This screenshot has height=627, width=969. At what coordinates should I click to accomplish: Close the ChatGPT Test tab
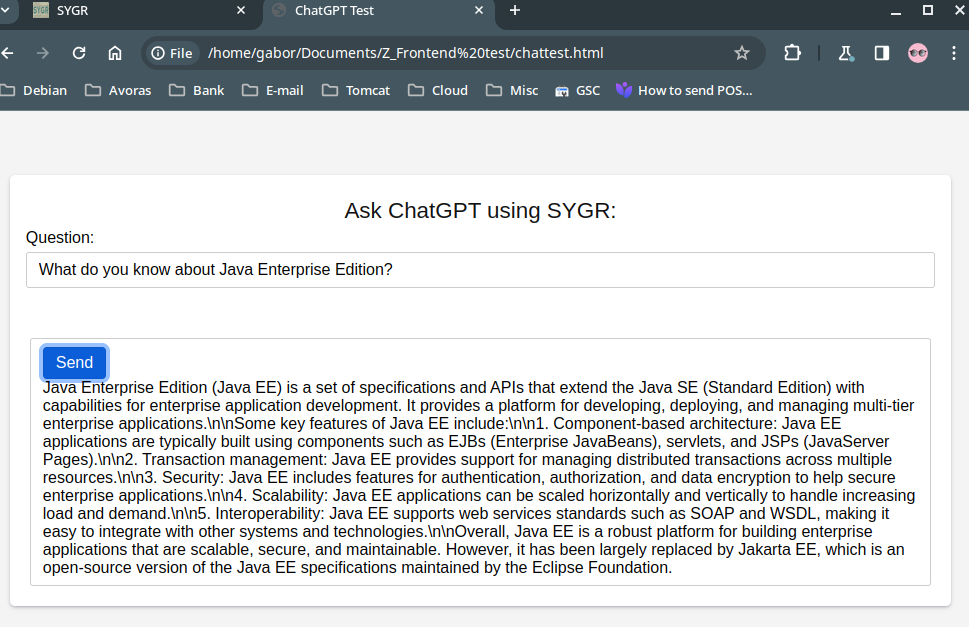pos(479,11)
